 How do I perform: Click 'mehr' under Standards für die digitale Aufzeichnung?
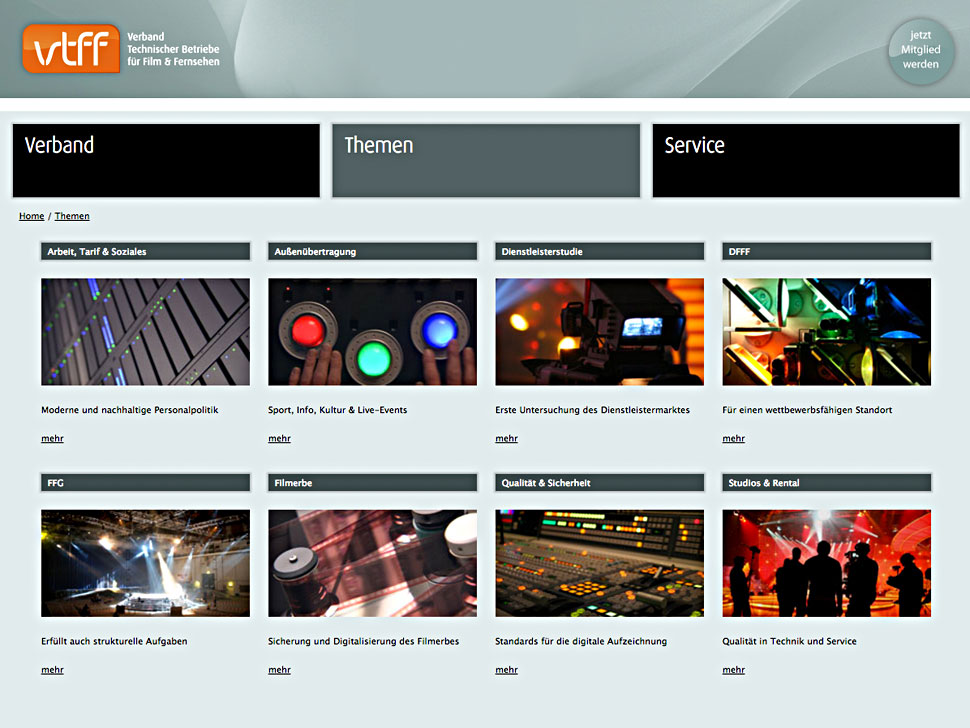(506, 670)
